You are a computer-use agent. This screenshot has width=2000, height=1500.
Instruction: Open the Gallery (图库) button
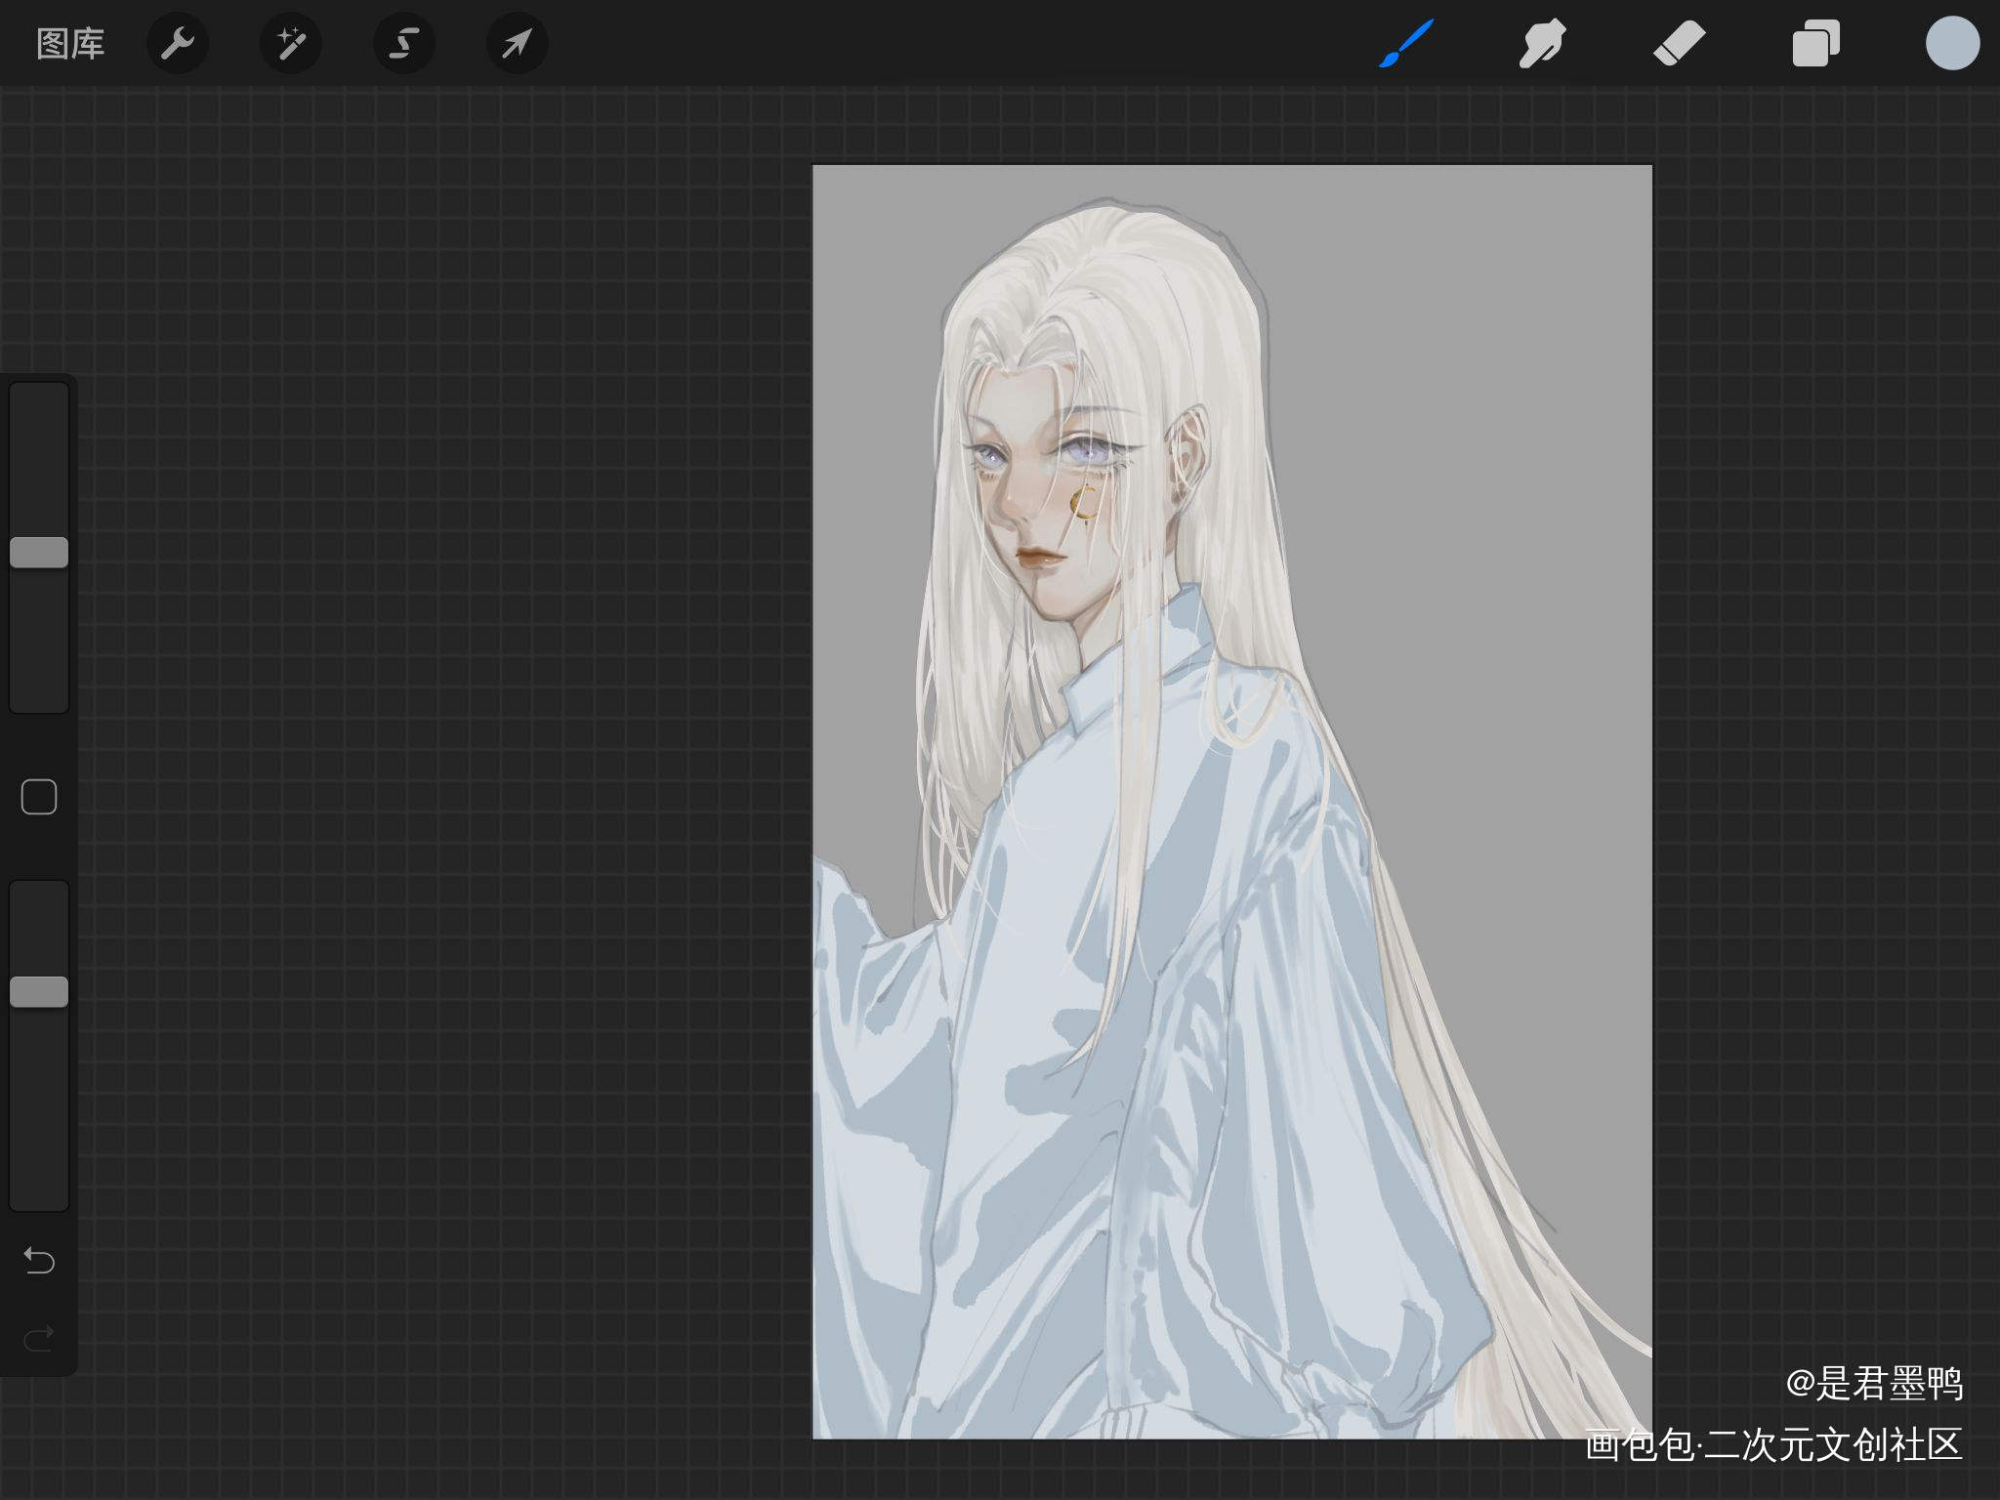[70, 44]
